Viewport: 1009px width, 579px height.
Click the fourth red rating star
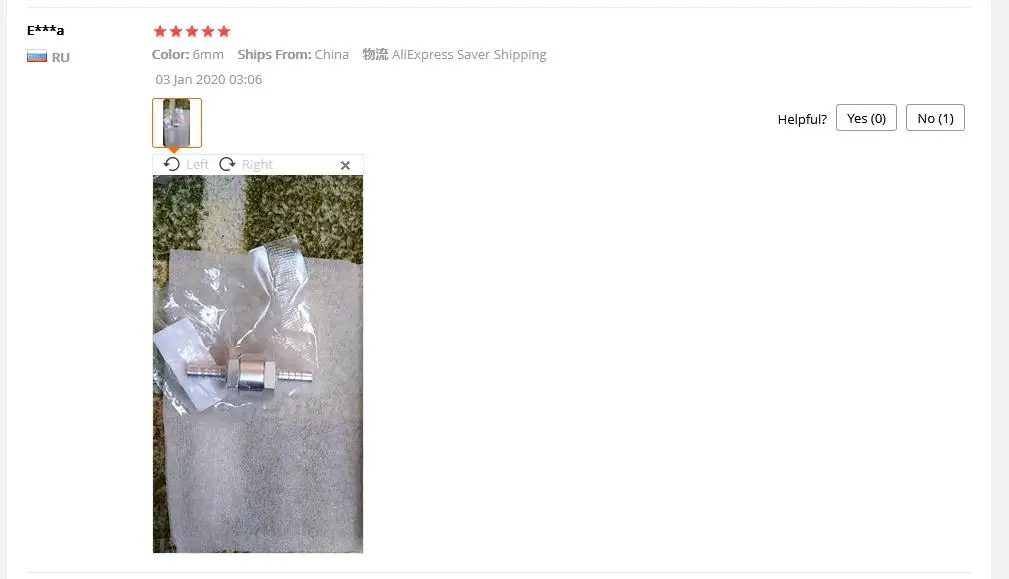208,31
